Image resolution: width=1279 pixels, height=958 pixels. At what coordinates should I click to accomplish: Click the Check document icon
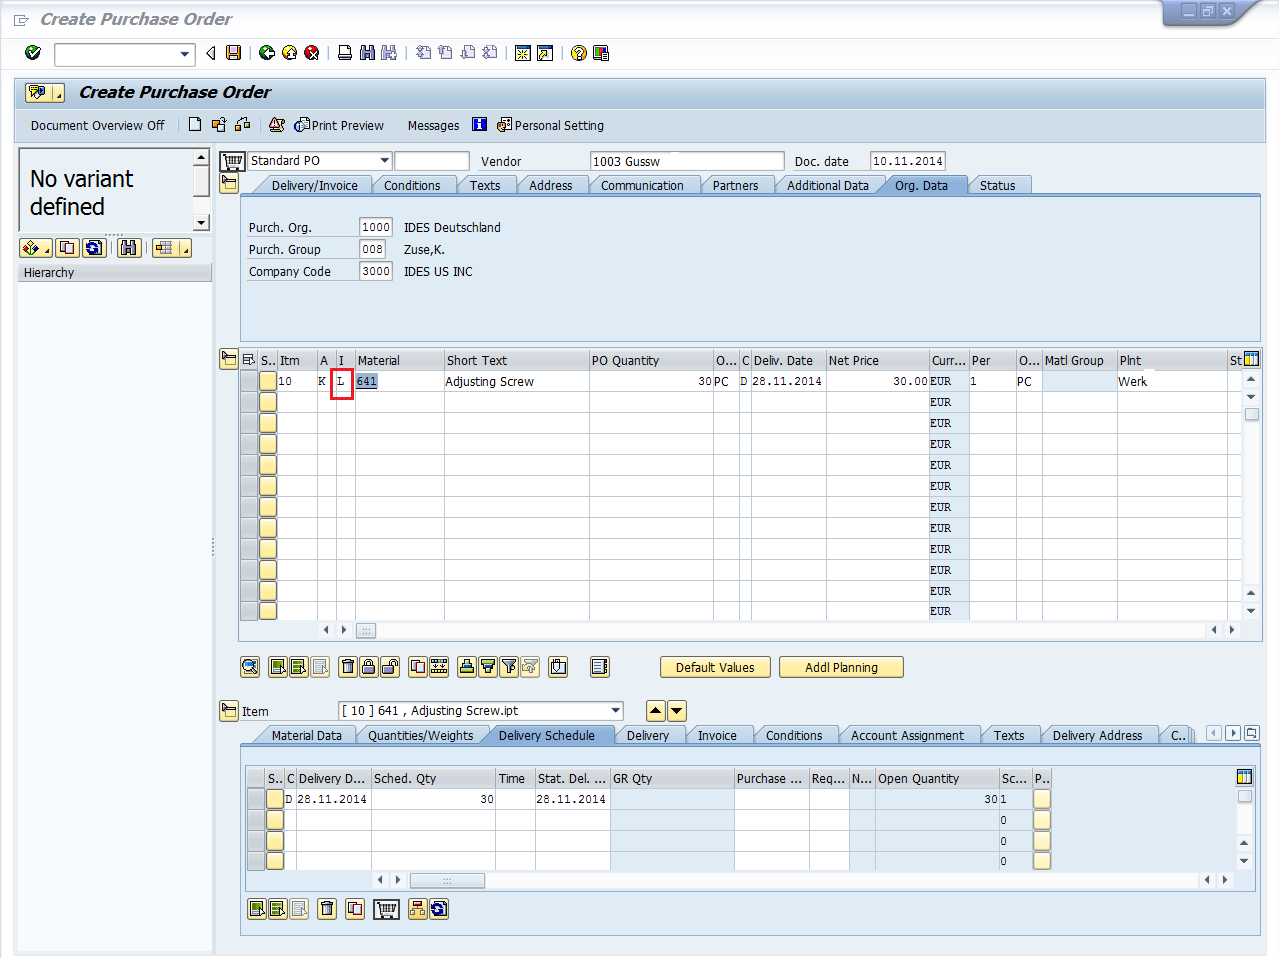[x=276, y=125]
